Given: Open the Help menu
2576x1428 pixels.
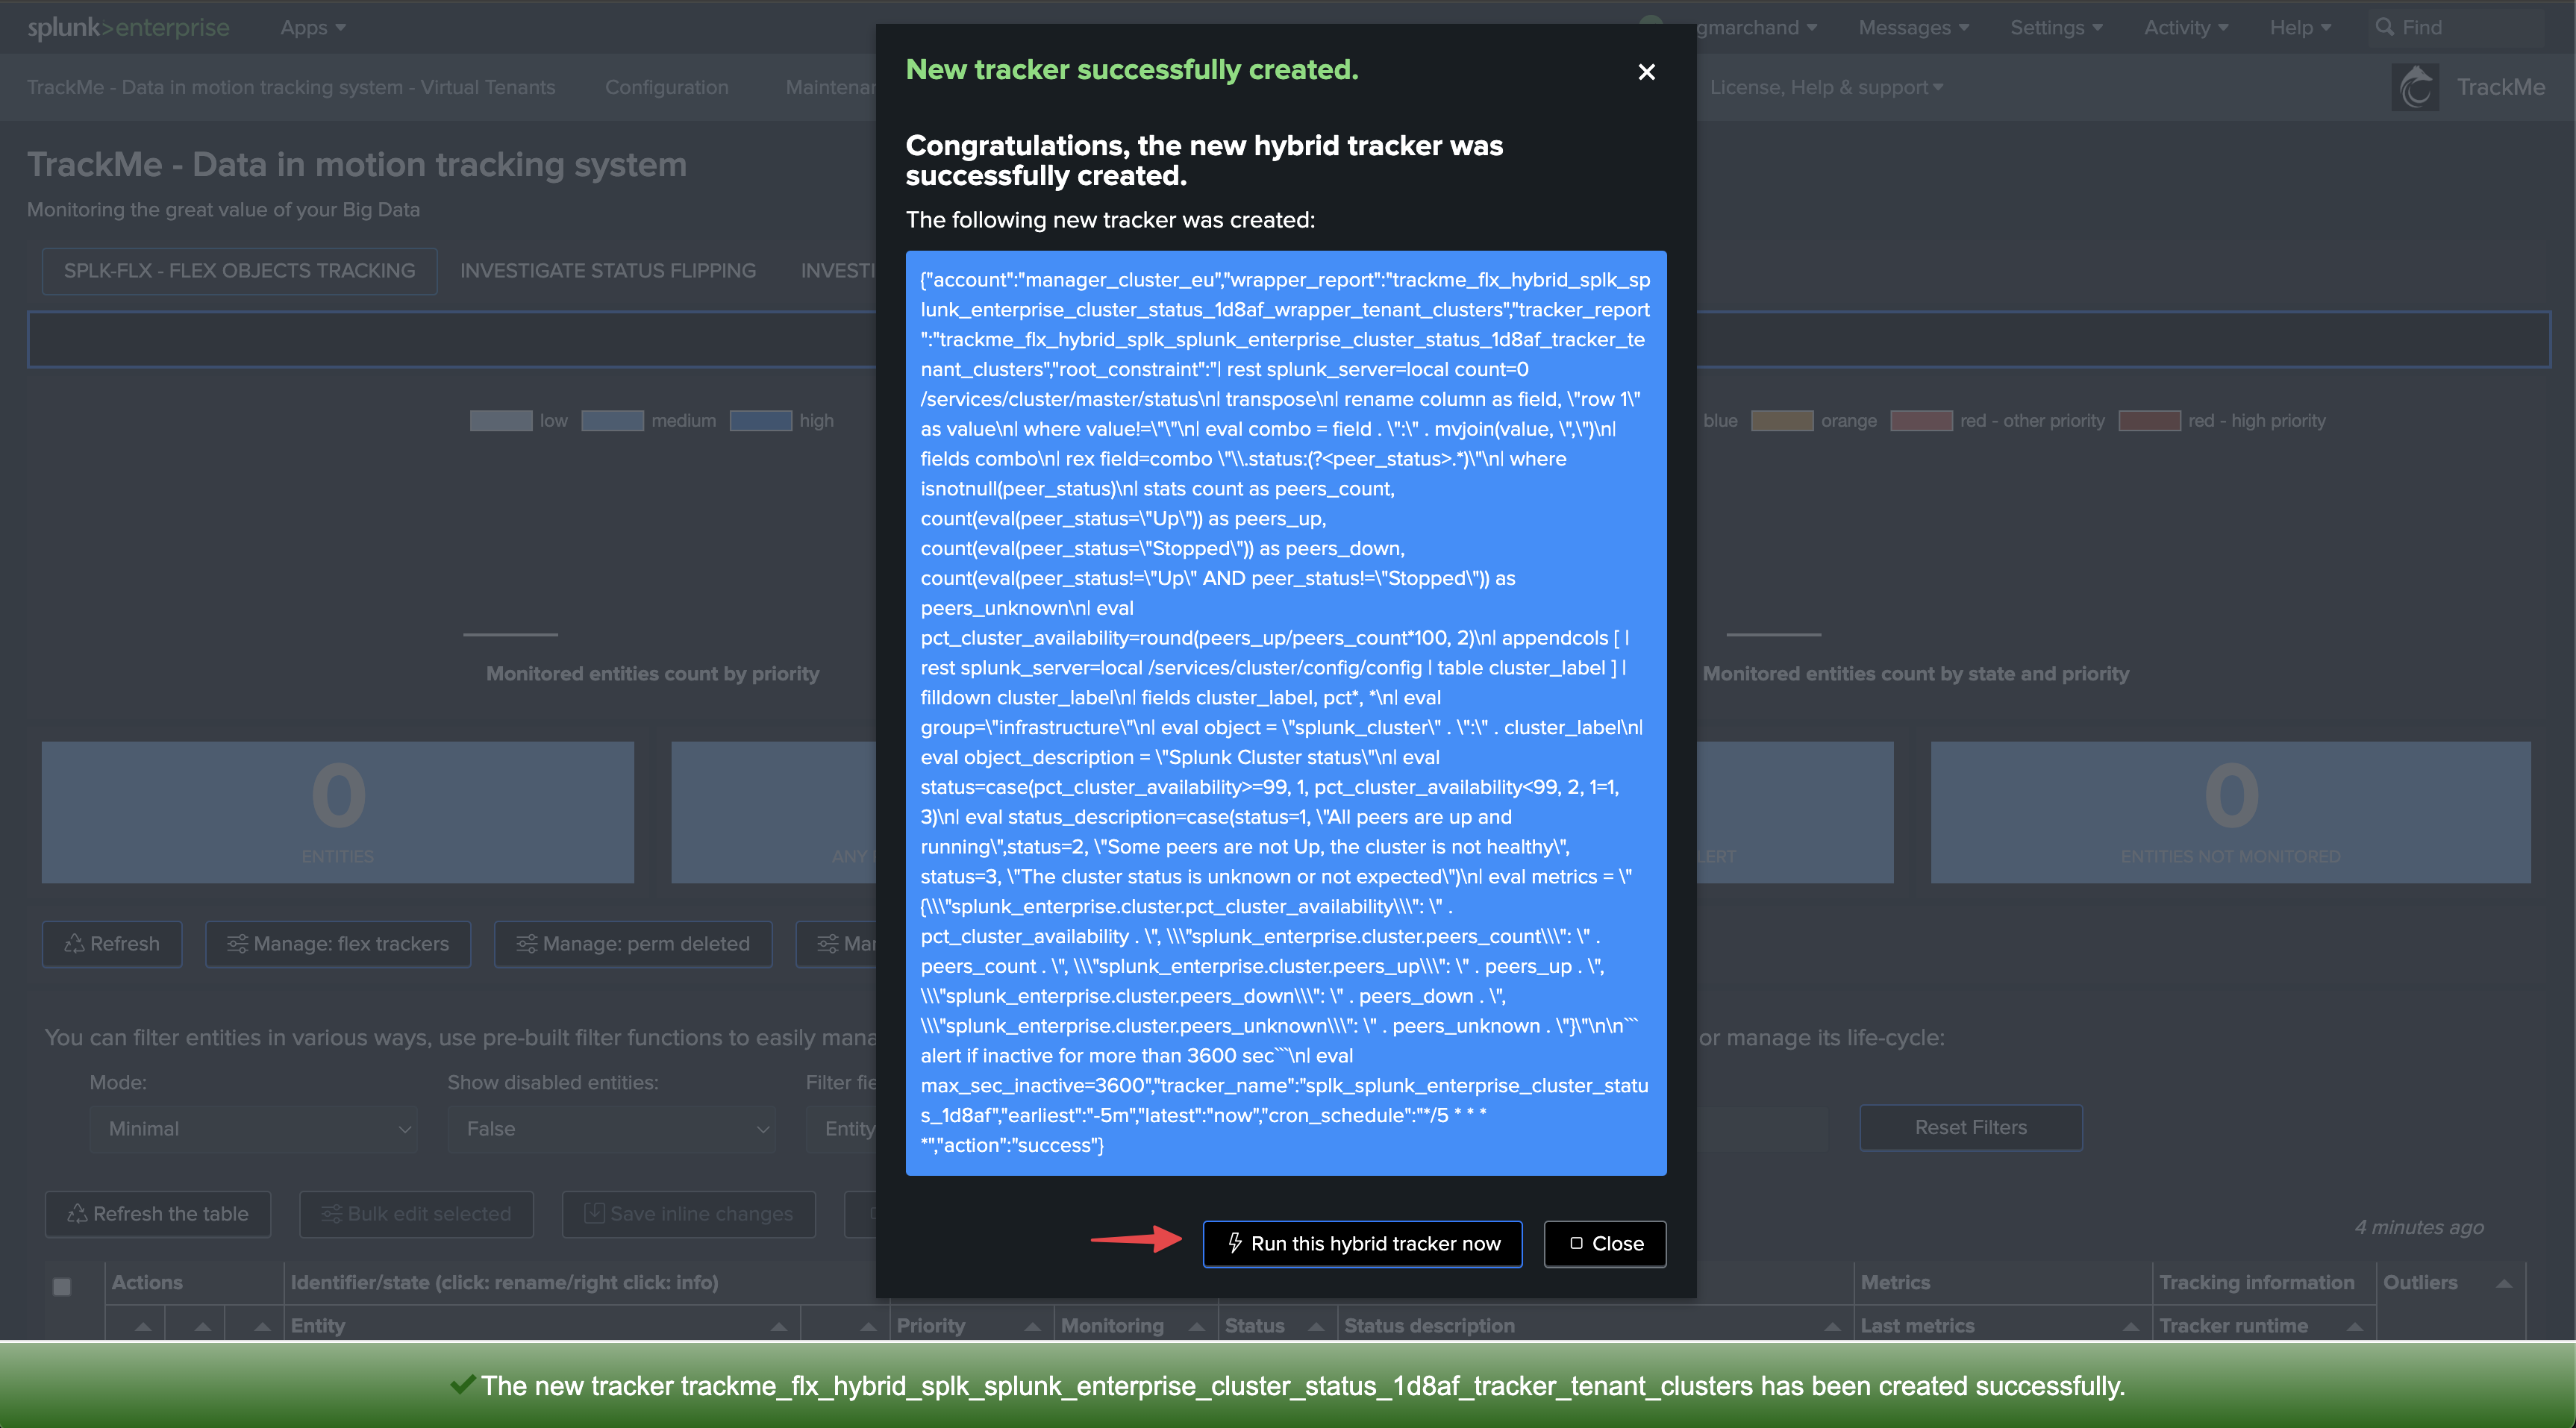Looking at the screenshot, I should pyautogui.click(x=2300, y=27).
